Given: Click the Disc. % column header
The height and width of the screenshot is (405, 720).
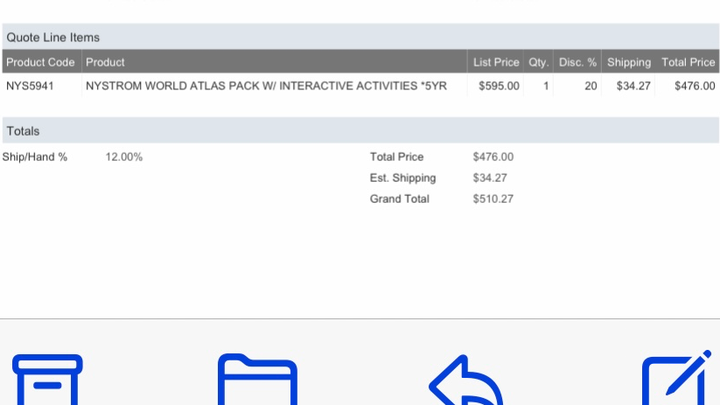Looking at the screenshot, I should pyautogui.click(x=578, y=62).
